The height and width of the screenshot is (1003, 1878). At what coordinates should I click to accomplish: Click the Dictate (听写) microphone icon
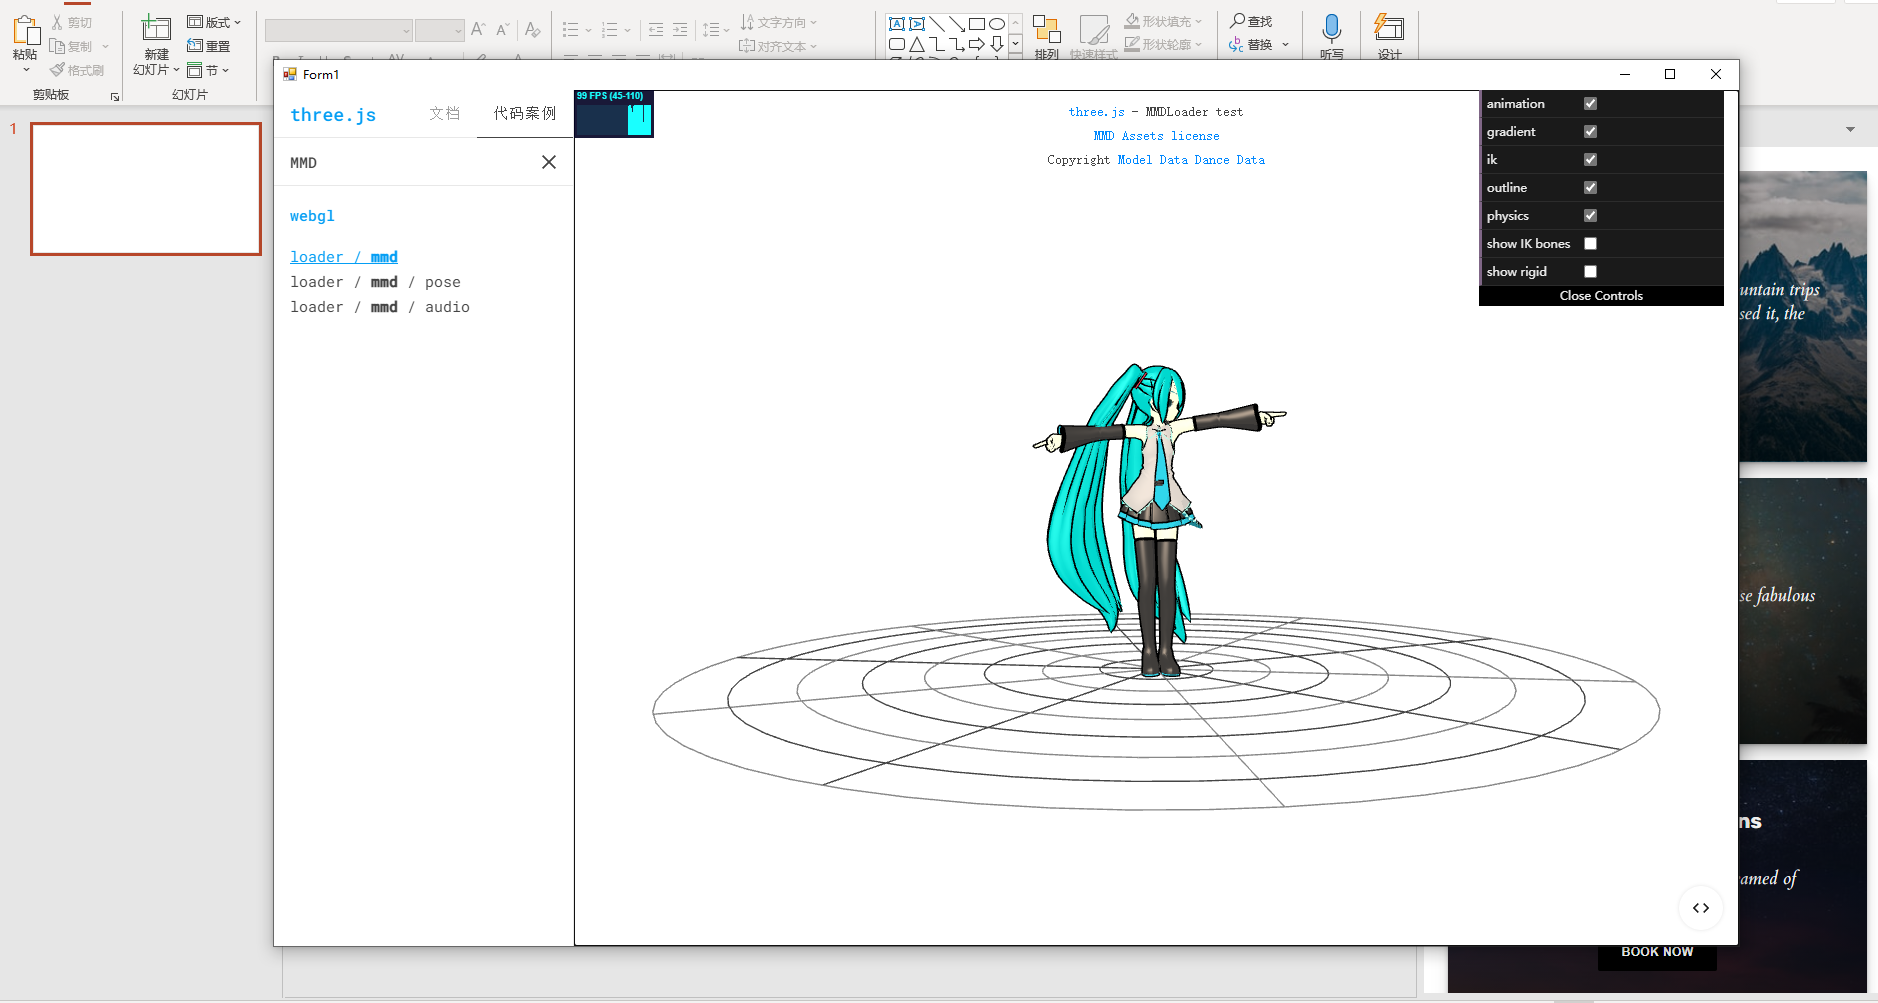(1331, 28)
